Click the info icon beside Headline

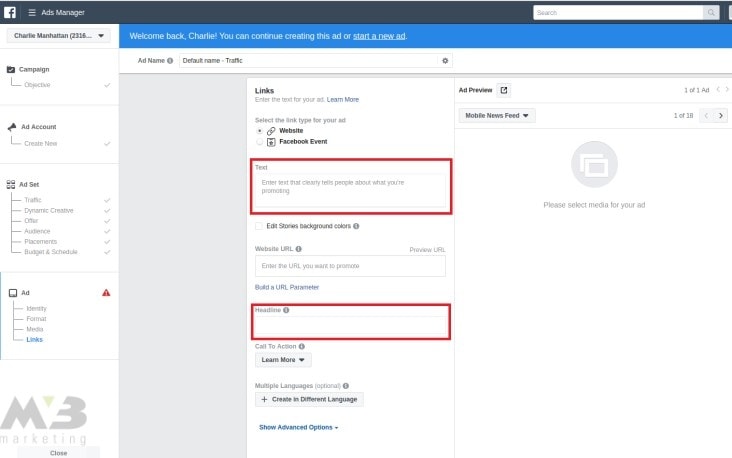[x=286, y=310]
